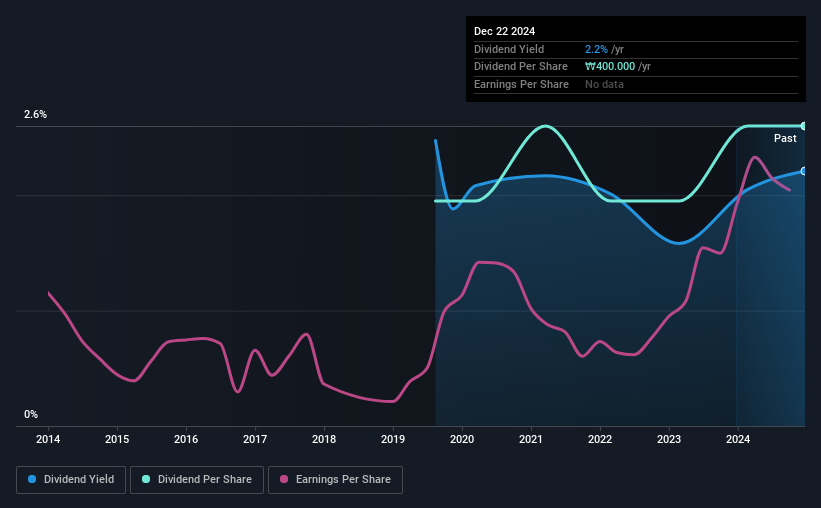Viewport: 821px width, 508px height.
Task: Click the blue Dividend Yield legend dot
Action: (x=32, y=479)
